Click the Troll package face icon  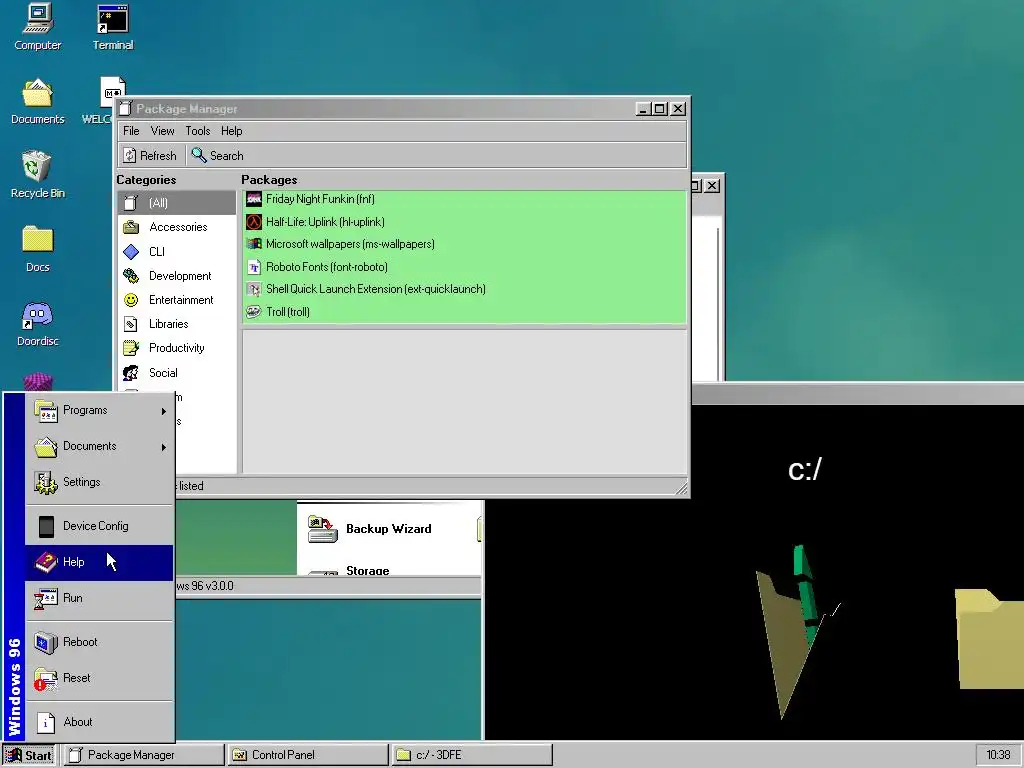coord(254,312)
